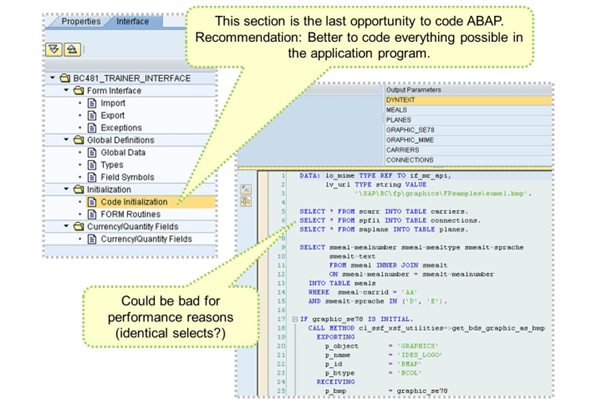
Task: Collapse the Currency/Quantity Fields folder node
Action: [x=66, y=225]
